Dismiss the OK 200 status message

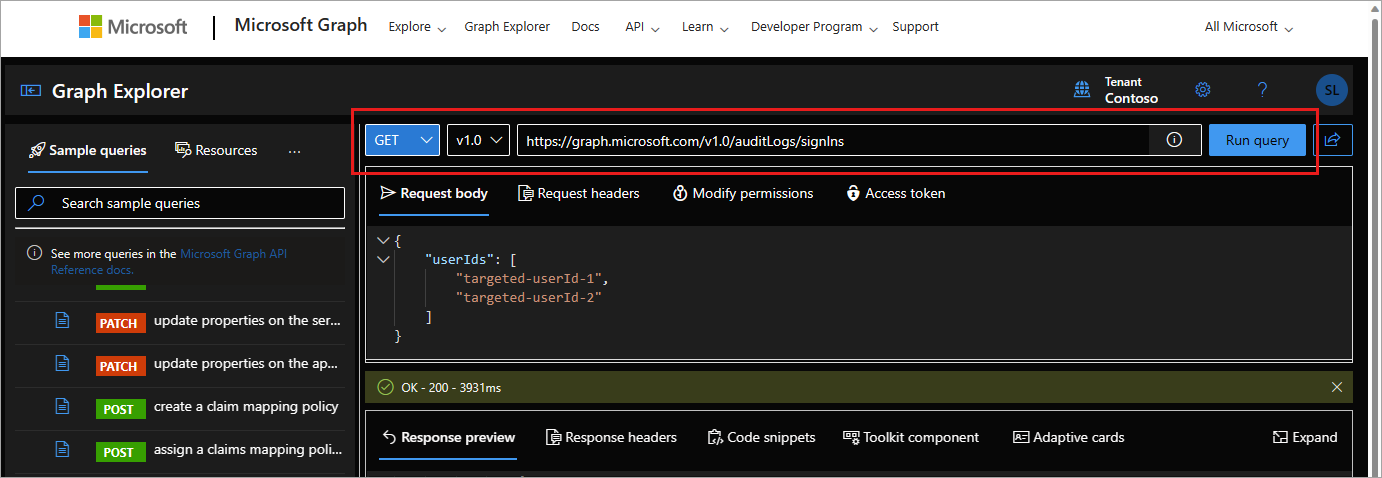click(x=1337, y=387)
